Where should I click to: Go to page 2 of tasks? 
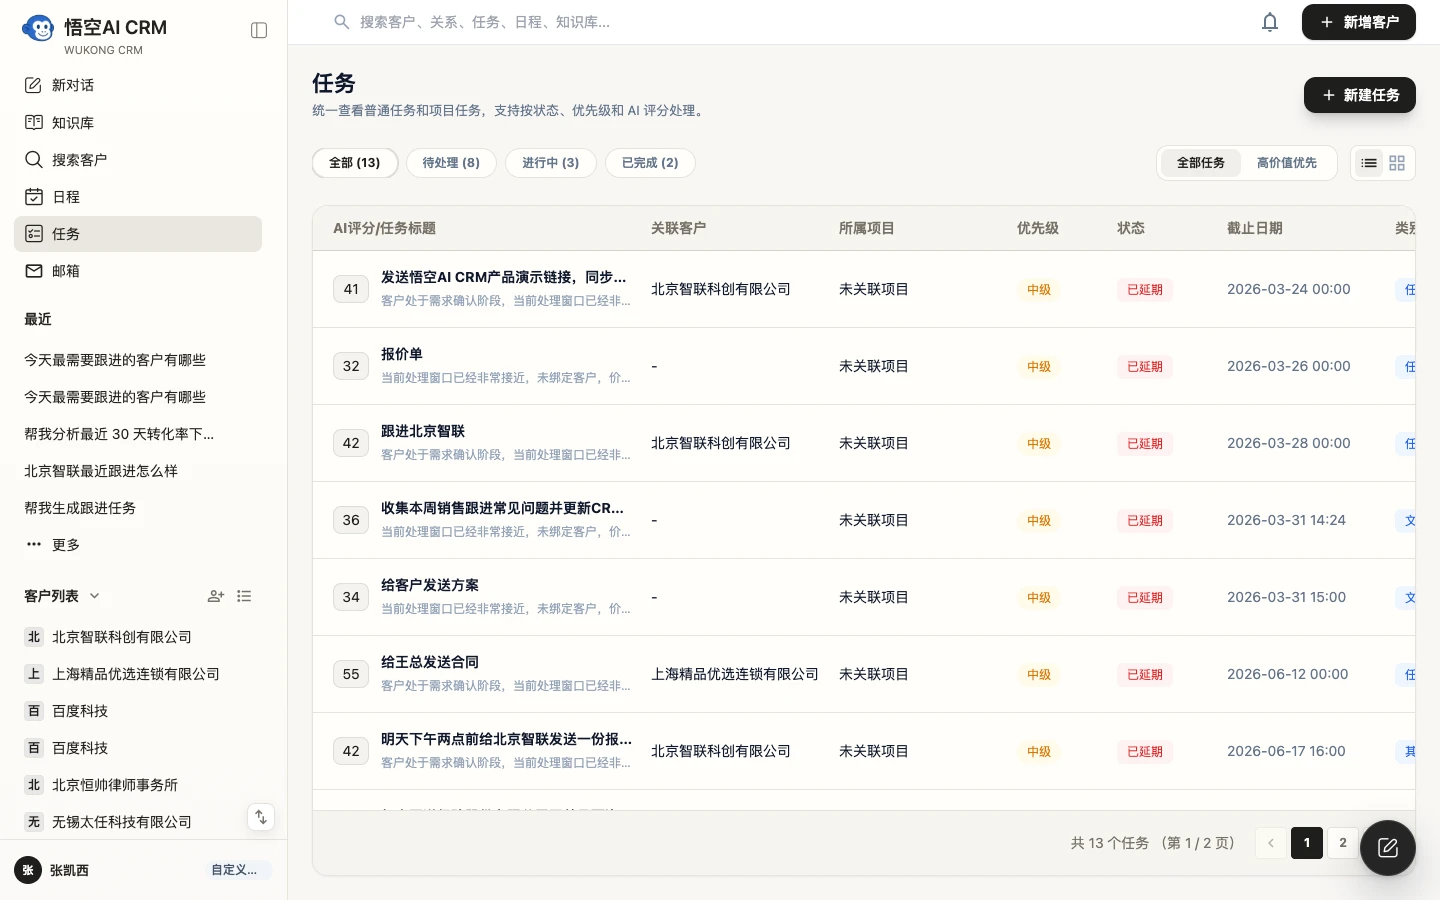click(1343, 843)
